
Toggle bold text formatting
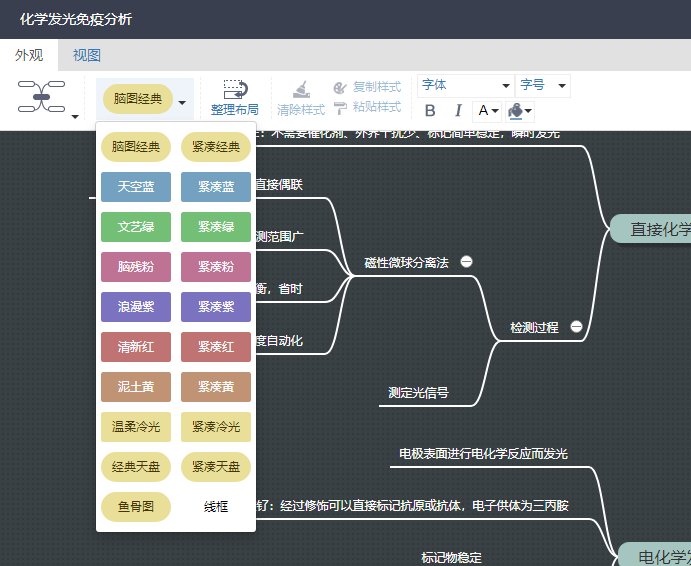click(x=430, y=111)
